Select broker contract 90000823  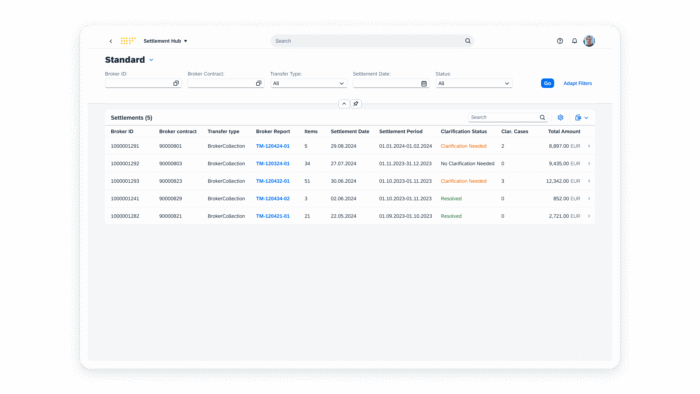[x=171, y=181]
